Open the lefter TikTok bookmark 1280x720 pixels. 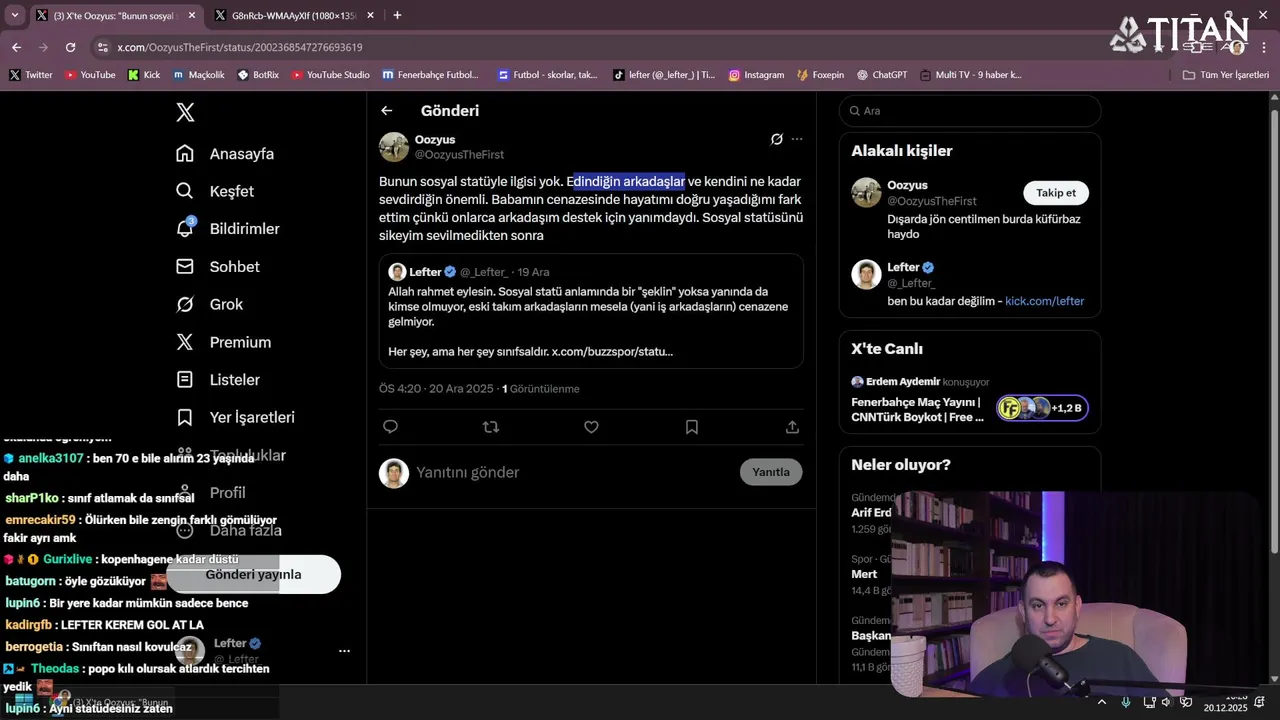tap(664, 75)
